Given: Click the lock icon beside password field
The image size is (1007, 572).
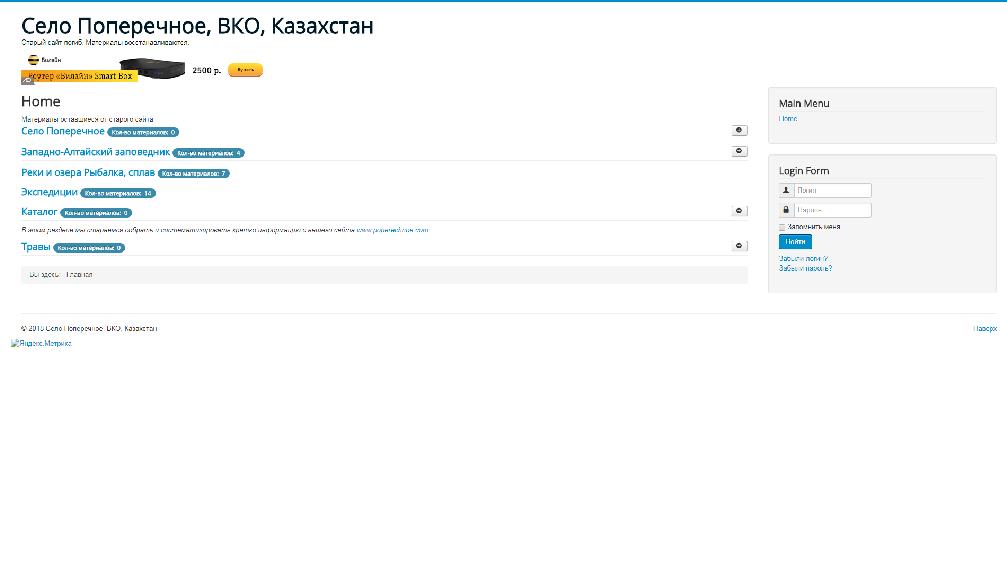Looking at the screenshot, I should (786, 210).
